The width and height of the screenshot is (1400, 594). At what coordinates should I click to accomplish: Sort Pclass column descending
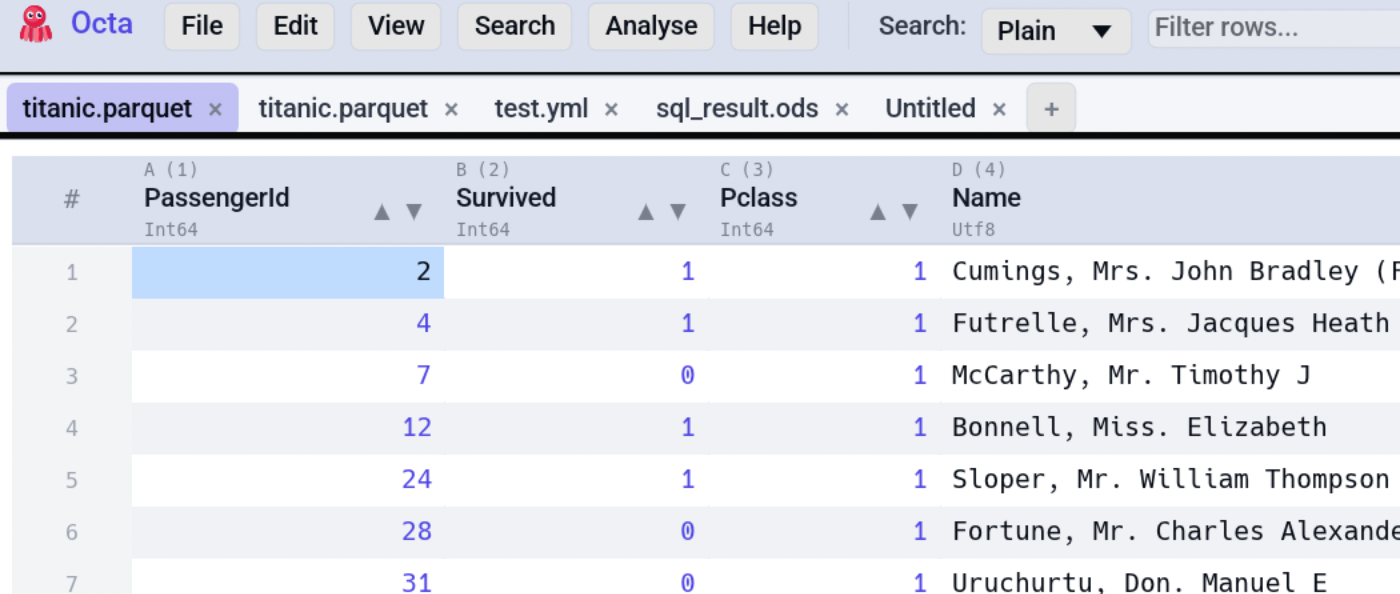coord(910,211)
